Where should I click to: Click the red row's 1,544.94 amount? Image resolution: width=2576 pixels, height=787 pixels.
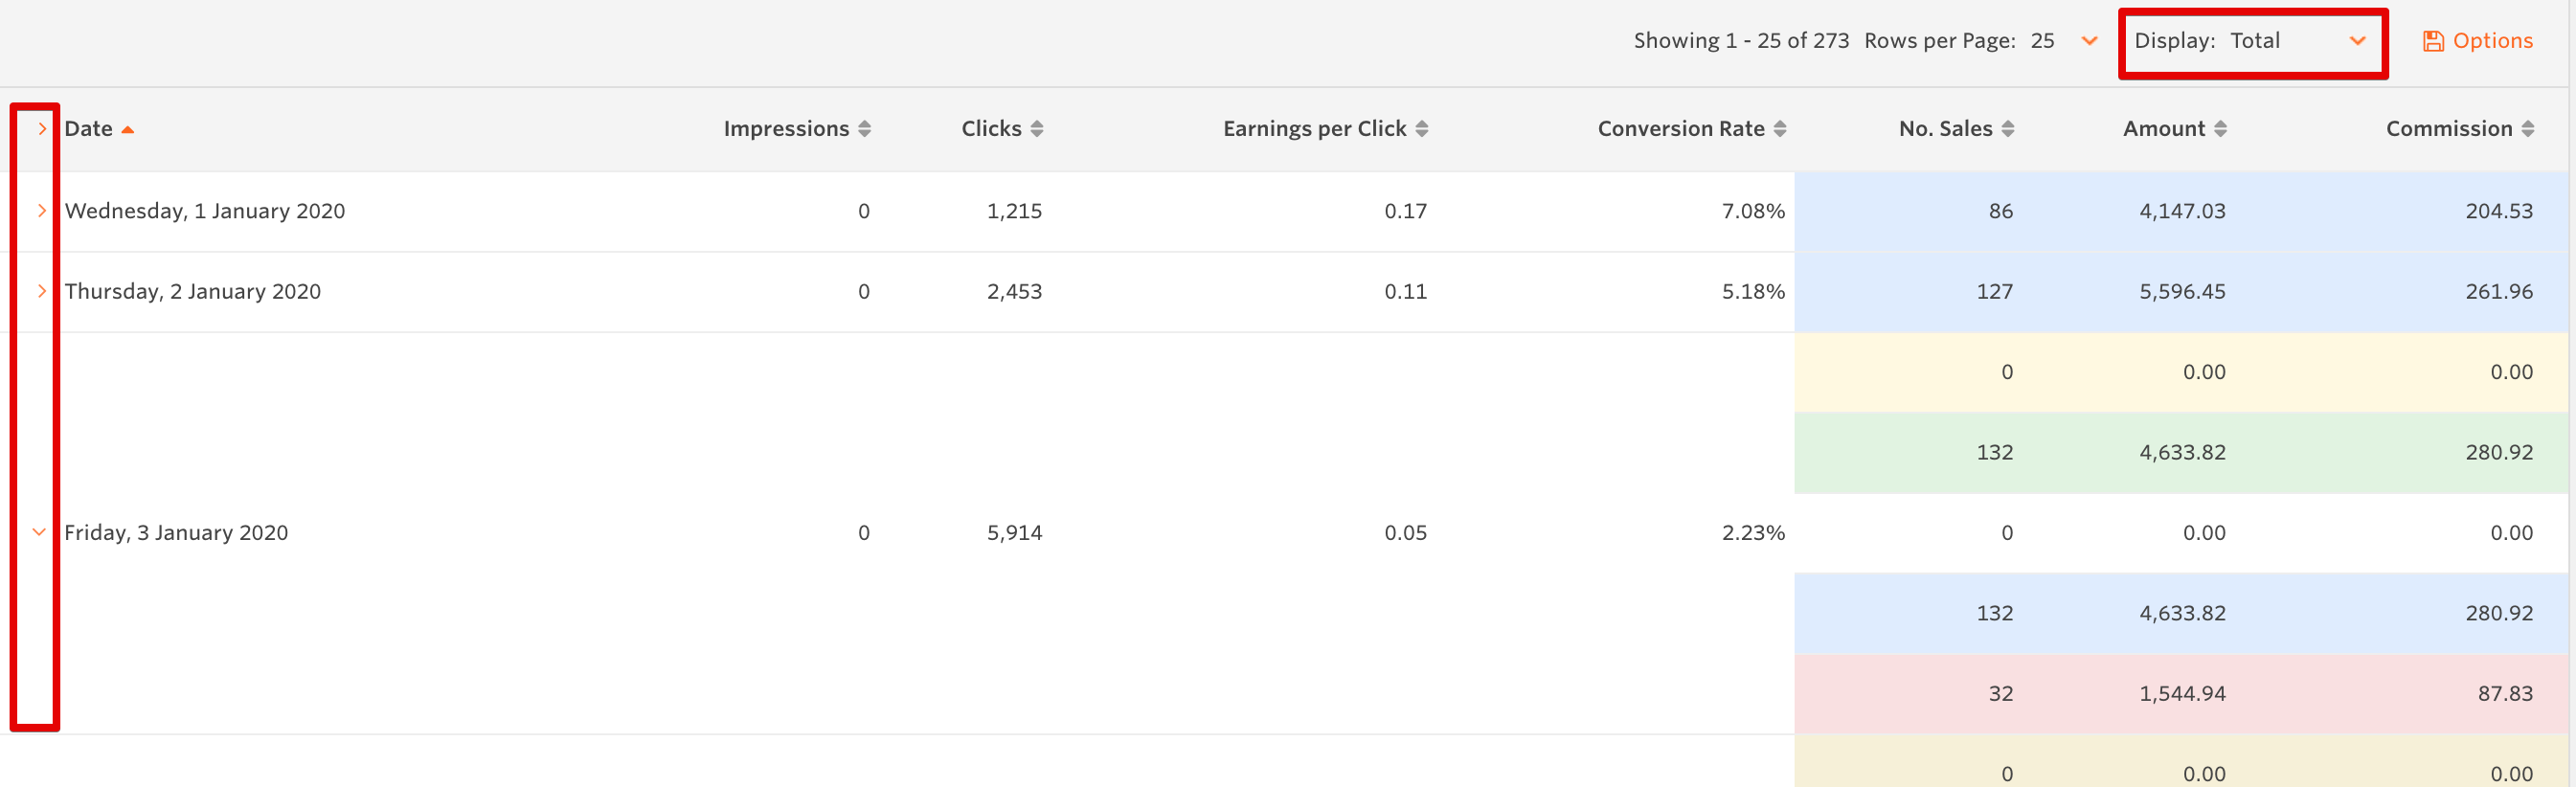tap(2181, 694)
